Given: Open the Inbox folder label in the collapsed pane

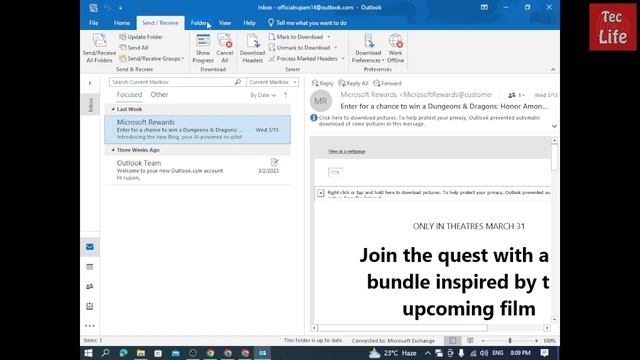Looking at the screenshot, I should (90, 105).
